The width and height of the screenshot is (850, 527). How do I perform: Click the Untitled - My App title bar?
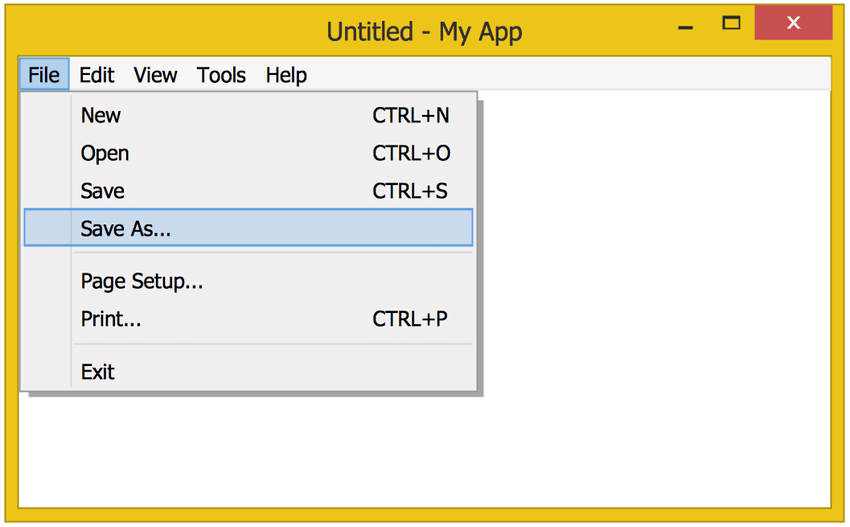(424, 31)
